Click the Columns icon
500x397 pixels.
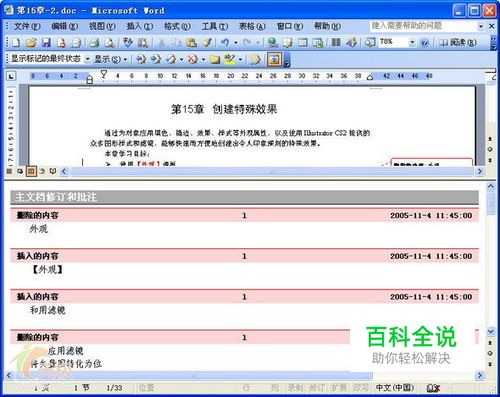click(x=336, y=42)
